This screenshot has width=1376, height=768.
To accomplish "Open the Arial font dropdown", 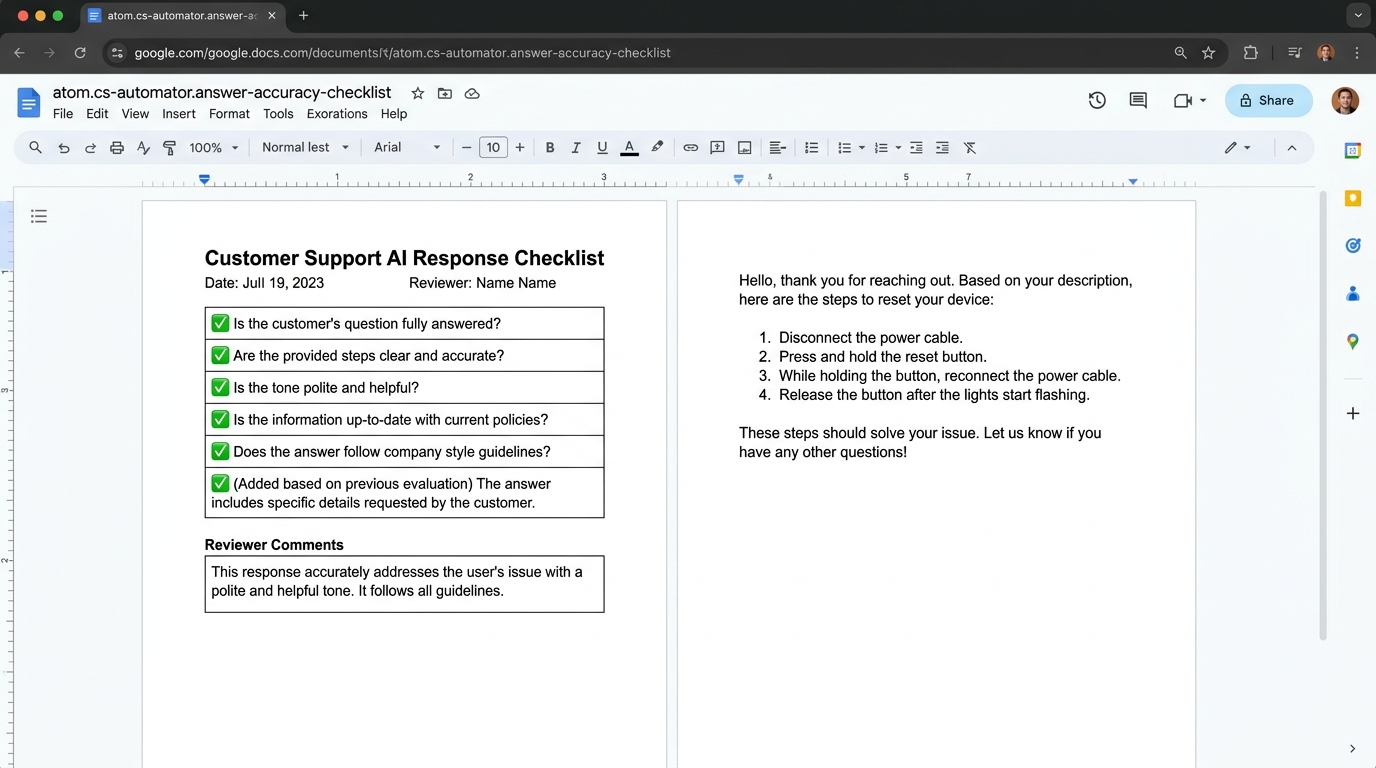I will 407,148.
